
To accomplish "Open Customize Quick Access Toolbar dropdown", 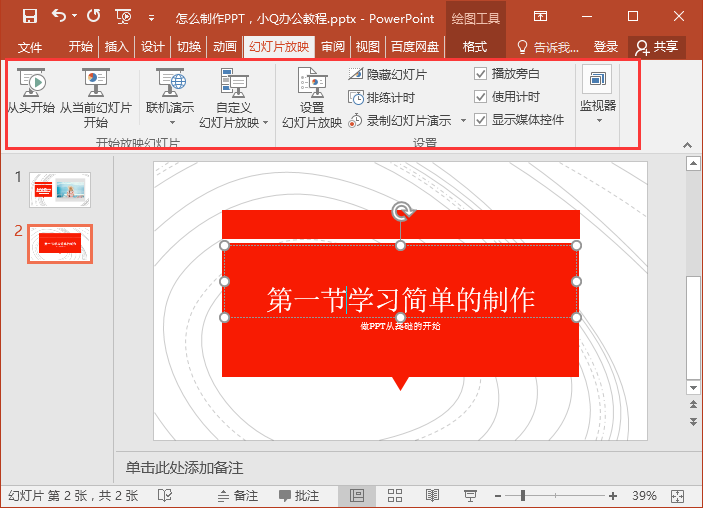I will [x=152, y=18].
